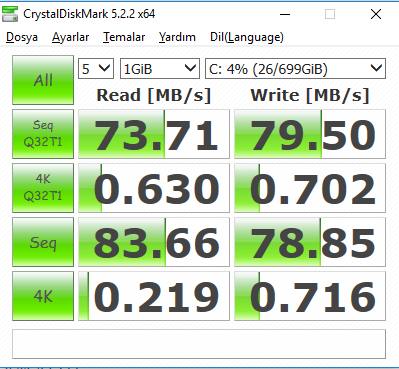Run the plain Seq benchmark

point(43,242)
